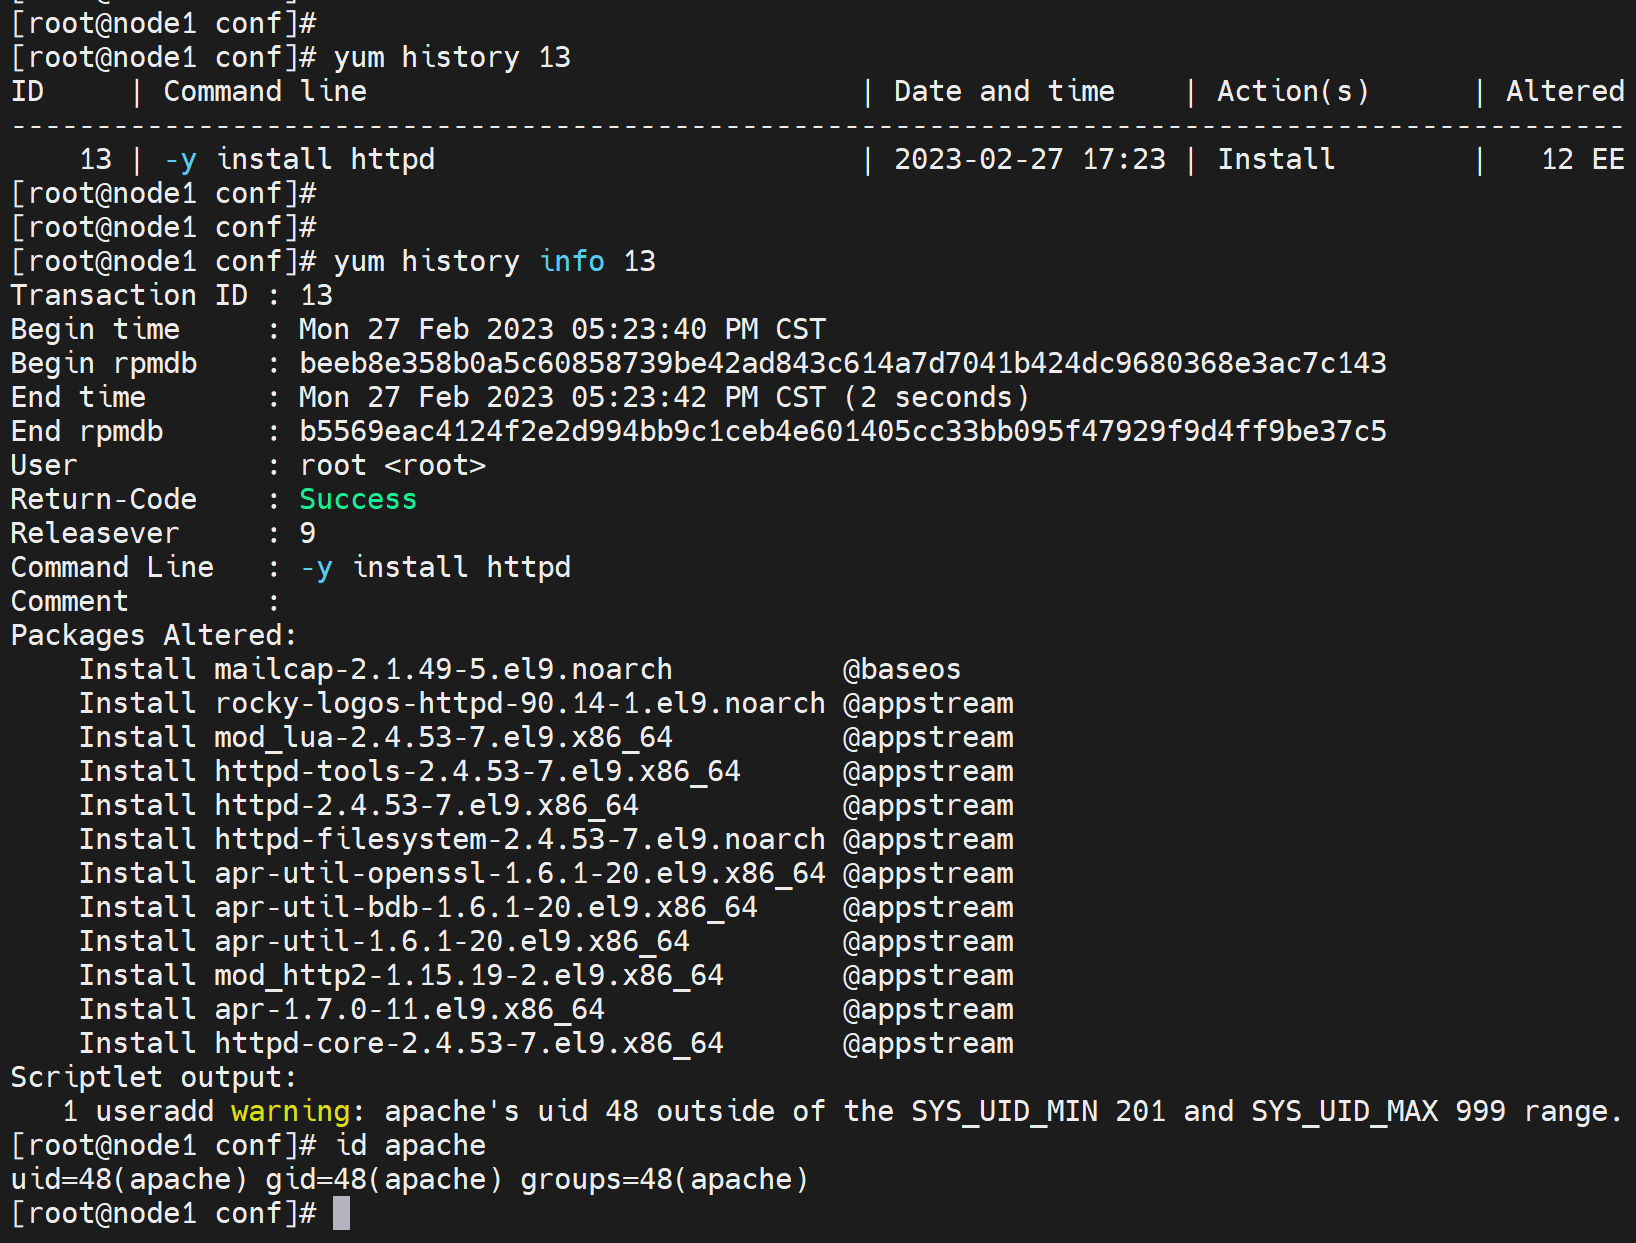Click the cyan info keyword in the command
Image resolution: width=1636 pixels, height=1243 pixels.
pos(572,261)
